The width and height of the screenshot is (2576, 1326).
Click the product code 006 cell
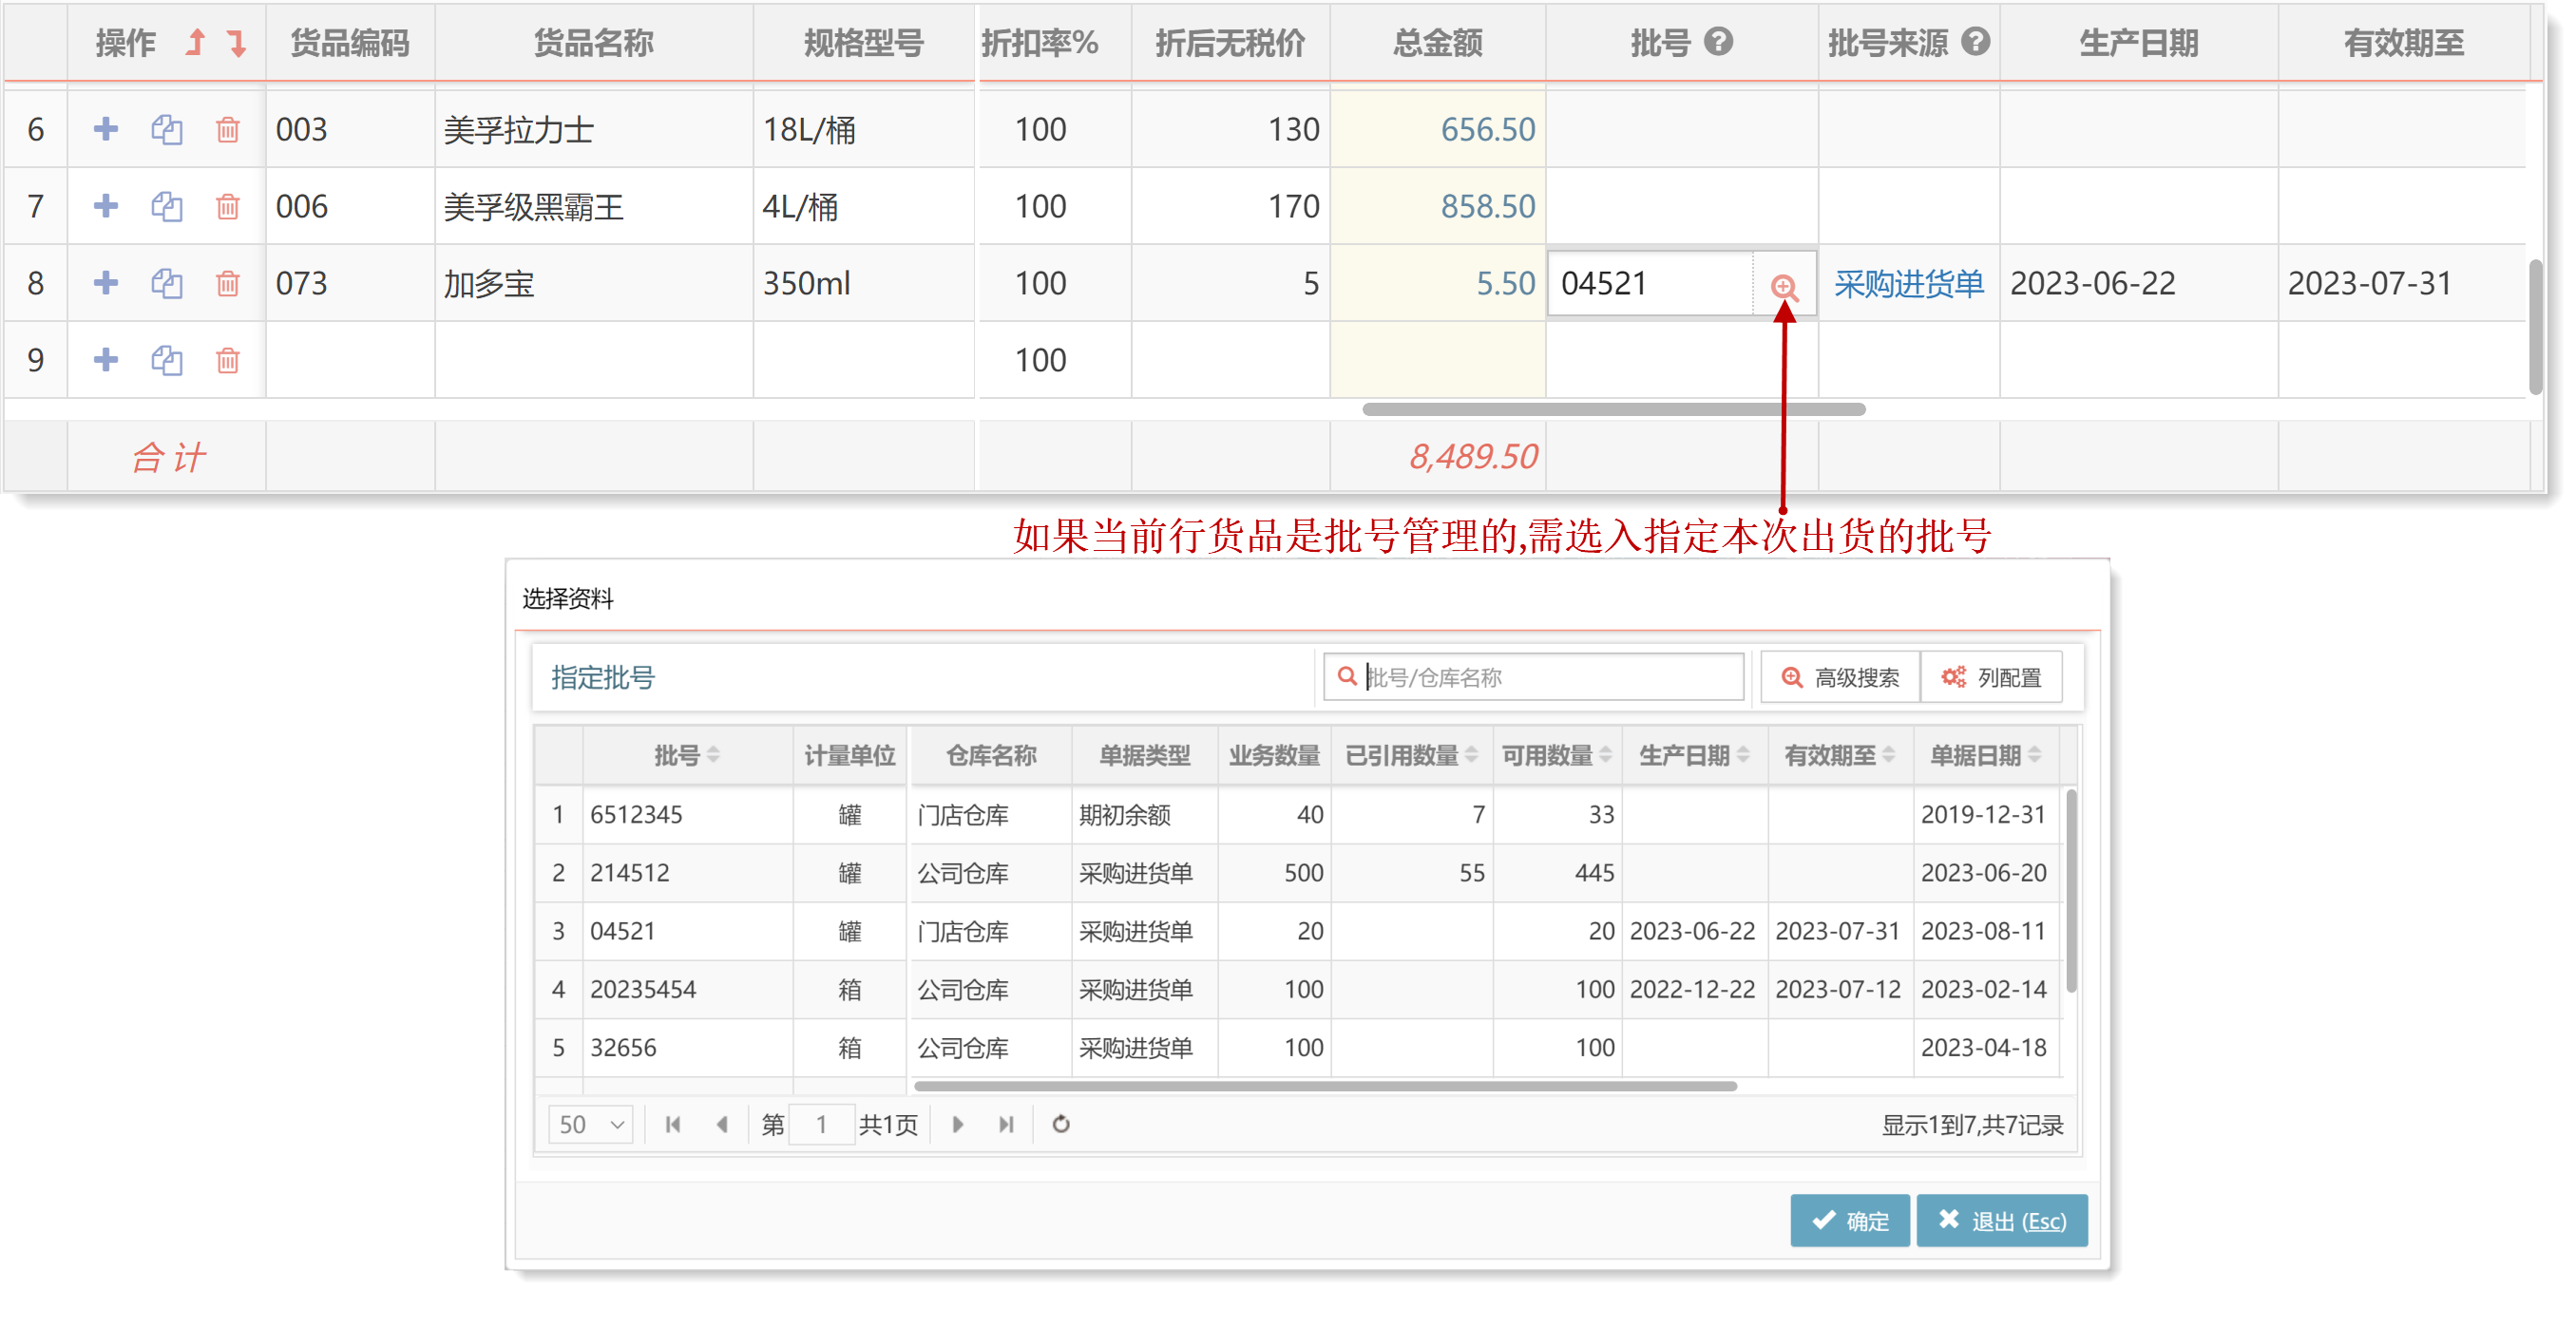[350, 206]
